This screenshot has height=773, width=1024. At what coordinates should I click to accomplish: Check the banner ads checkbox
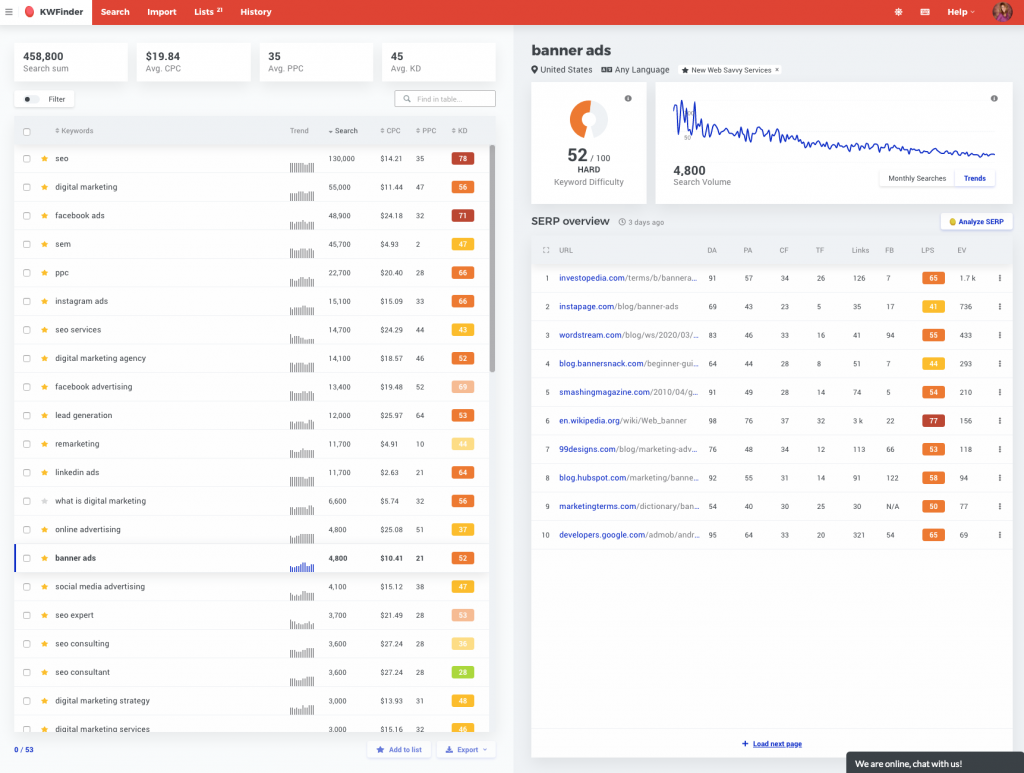point(27,558)
